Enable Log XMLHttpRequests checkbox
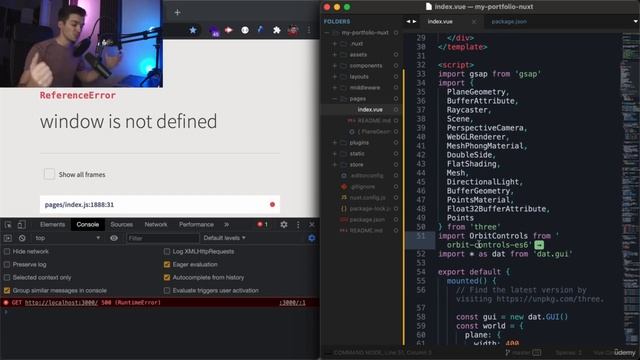 point(167,251)
